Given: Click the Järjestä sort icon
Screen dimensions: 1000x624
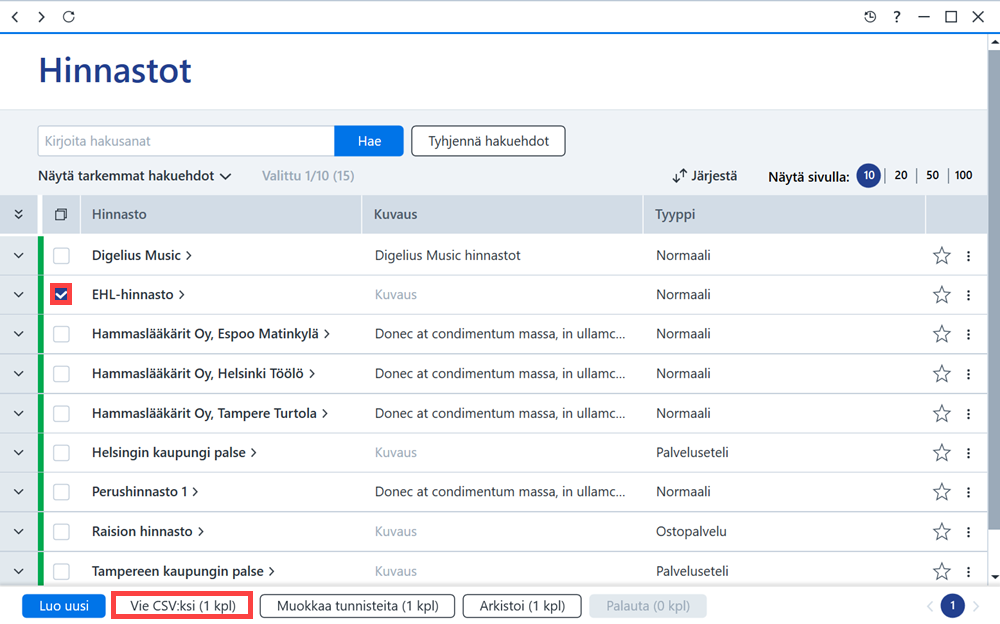Looking at the screenshot, I should 680,175.
